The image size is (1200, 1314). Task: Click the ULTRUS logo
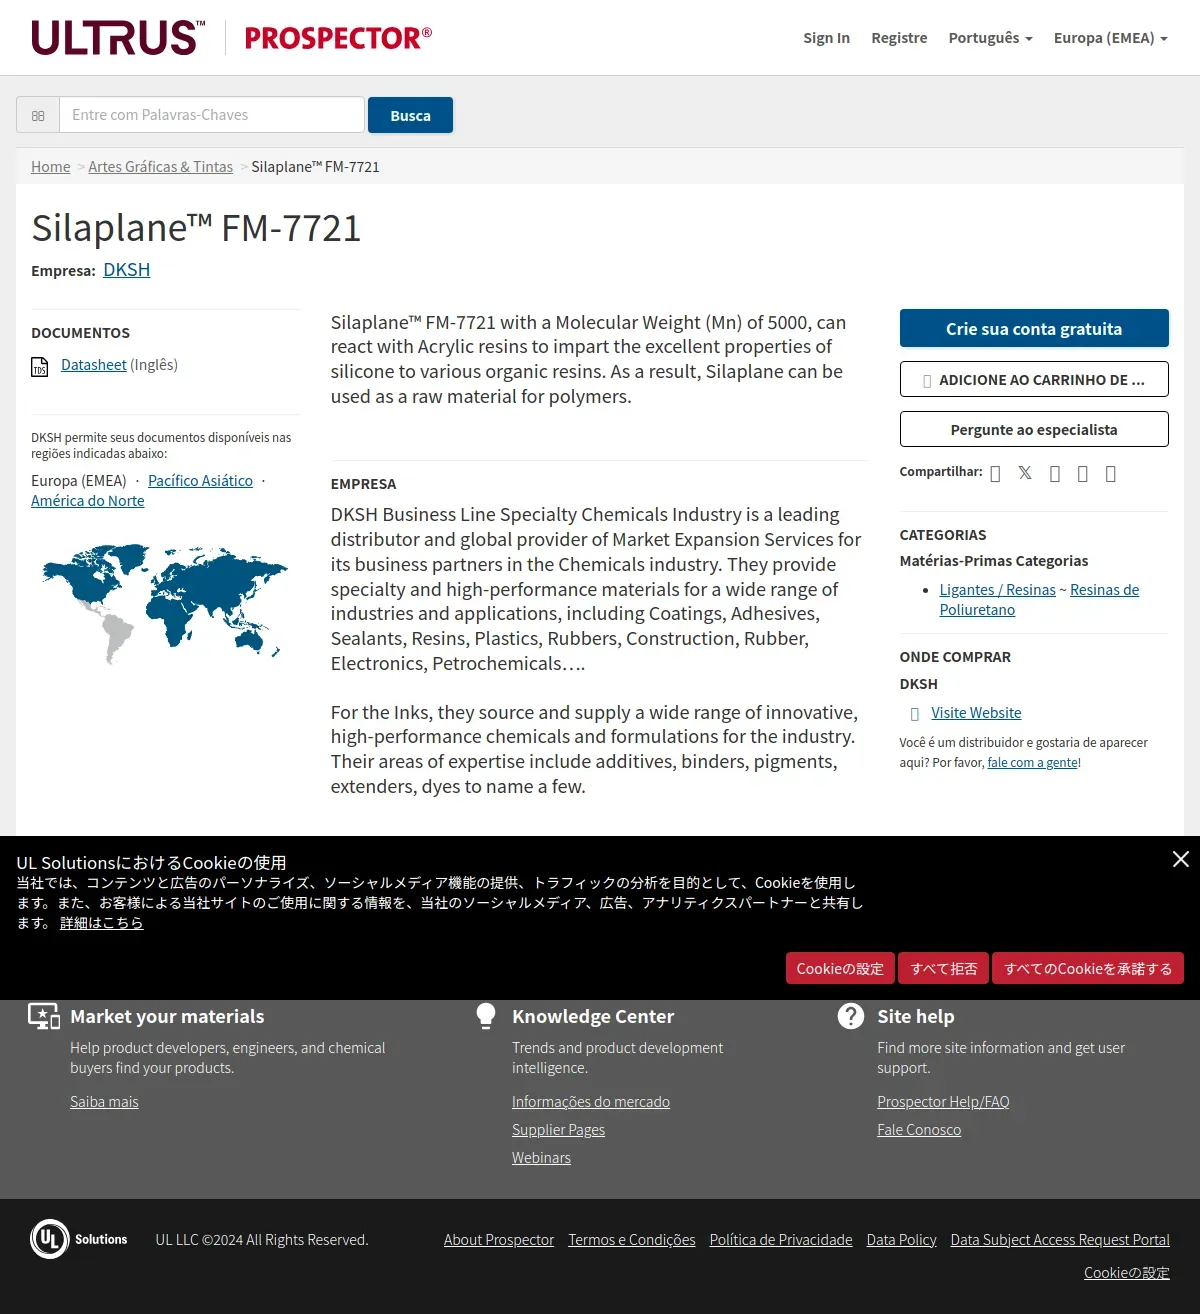(x=118, y=38)
